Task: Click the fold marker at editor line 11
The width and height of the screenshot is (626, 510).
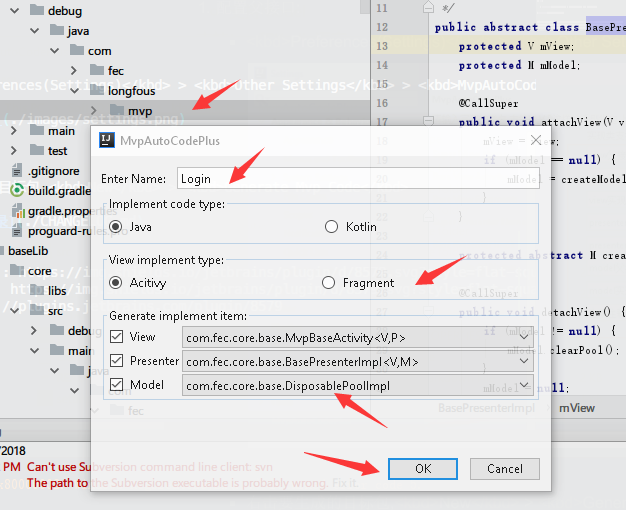Action: (428, 7)
